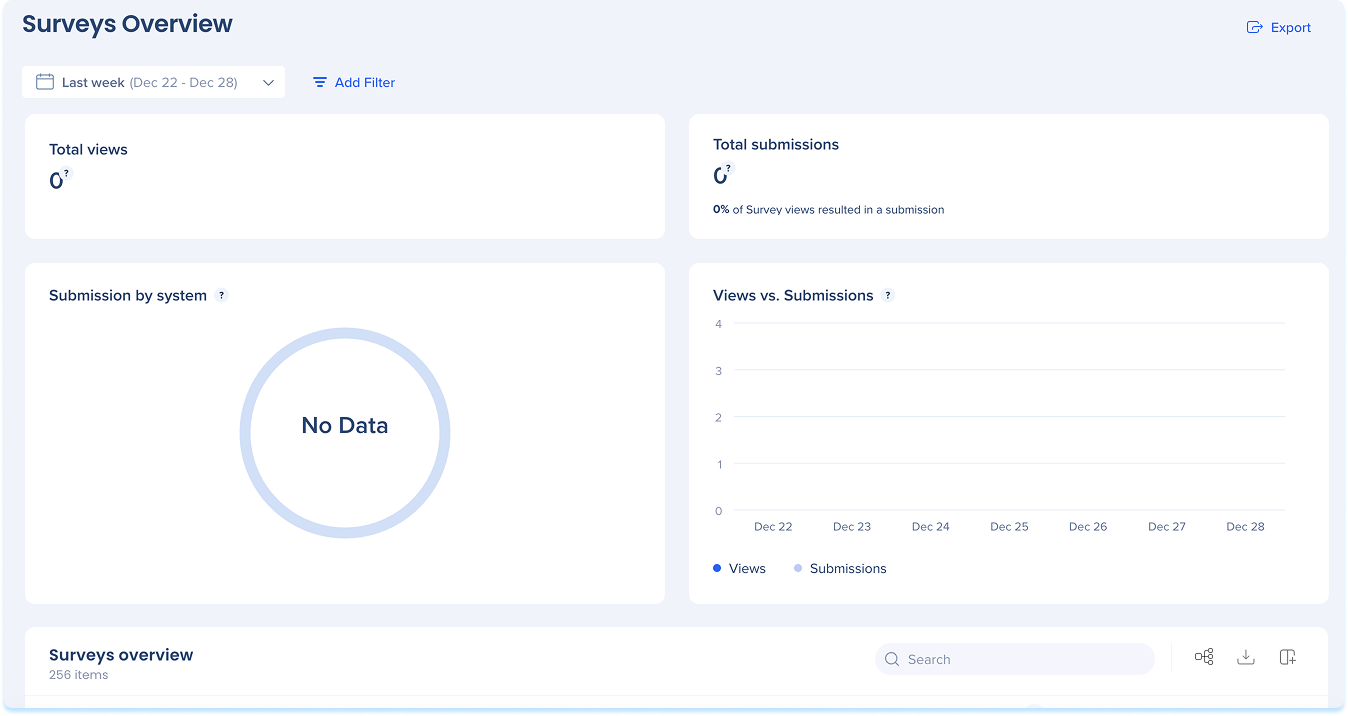This screenshot has height=716, width=1348.
Task: Click the Add Filter button
Action: [354, 83]
